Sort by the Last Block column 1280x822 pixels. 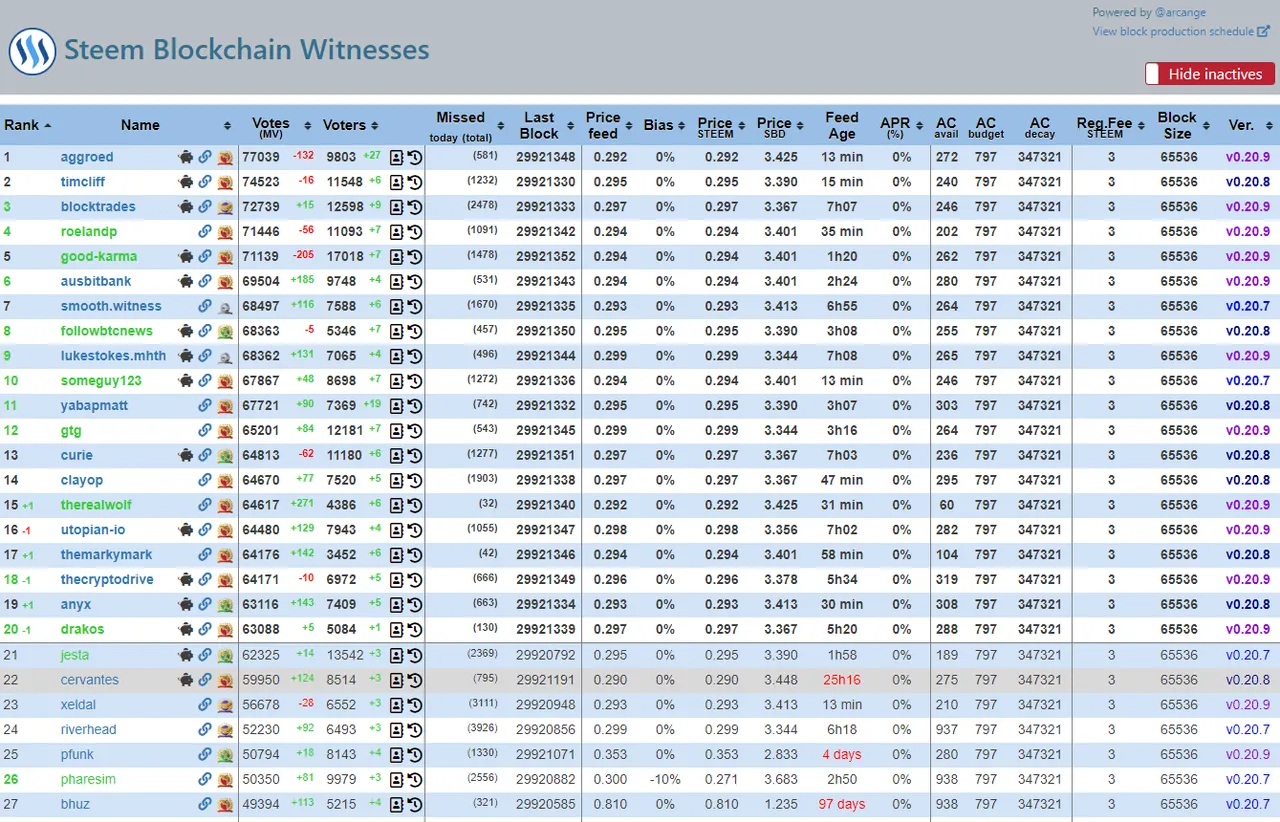[x=545, y=125]
